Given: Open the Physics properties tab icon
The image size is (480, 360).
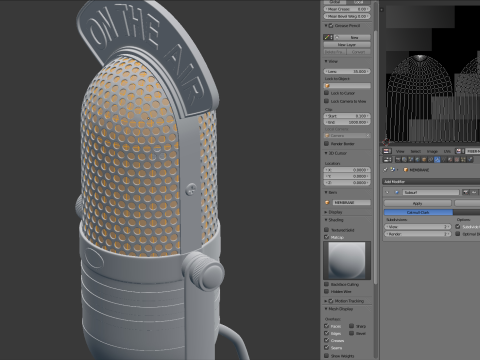Looking at the screenshot, I should tap(470, 159).
